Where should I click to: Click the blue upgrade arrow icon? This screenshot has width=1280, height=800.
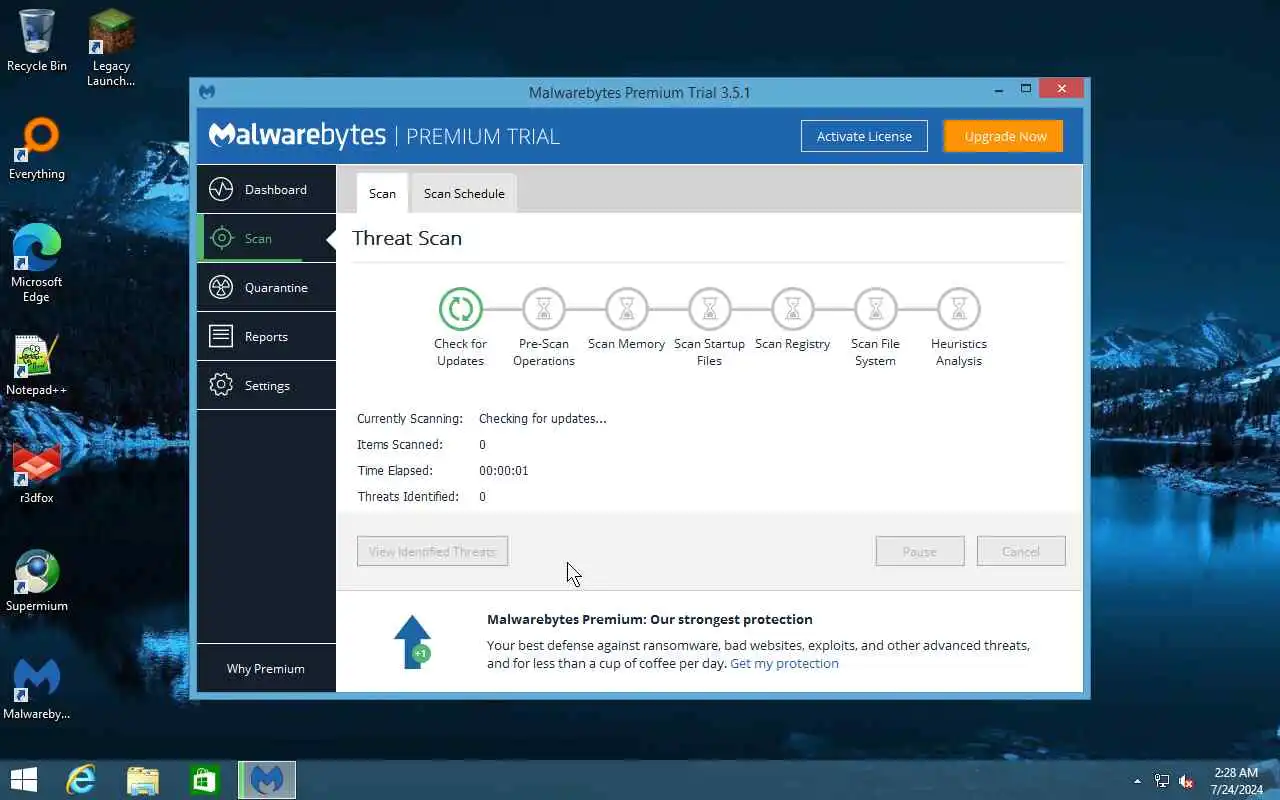click(412, 641)
